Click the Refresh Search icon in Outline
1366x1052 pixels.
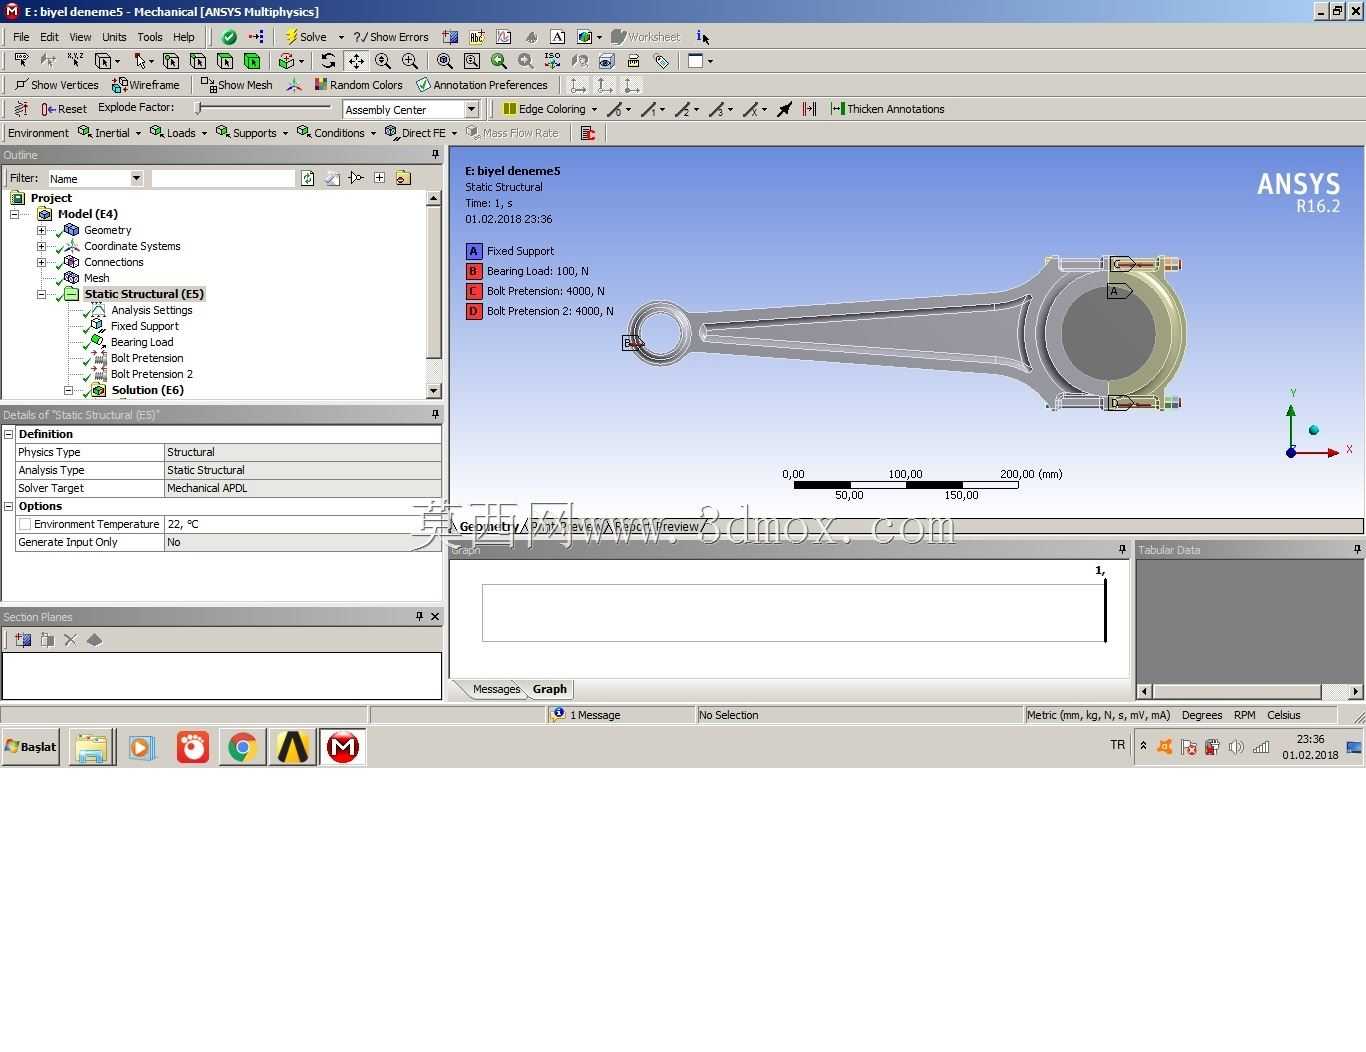click(308, 178)
